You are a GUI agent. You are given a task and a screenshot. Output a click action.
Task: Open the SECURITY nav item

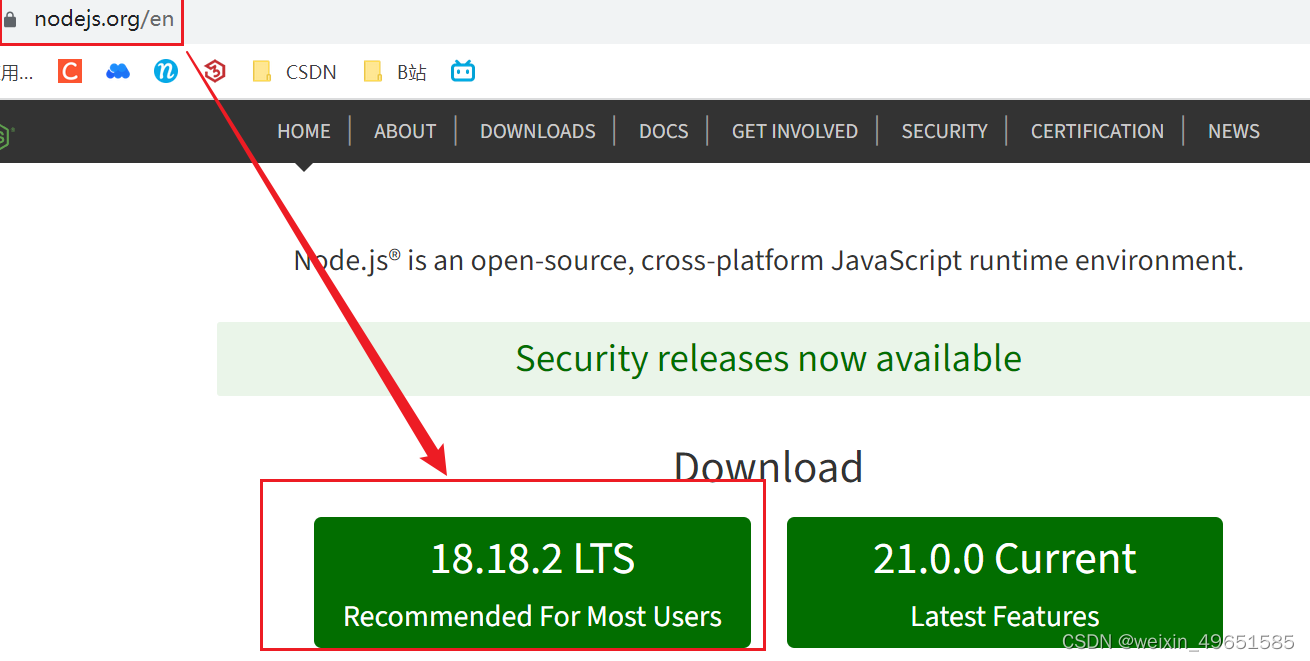pos(944,131)
